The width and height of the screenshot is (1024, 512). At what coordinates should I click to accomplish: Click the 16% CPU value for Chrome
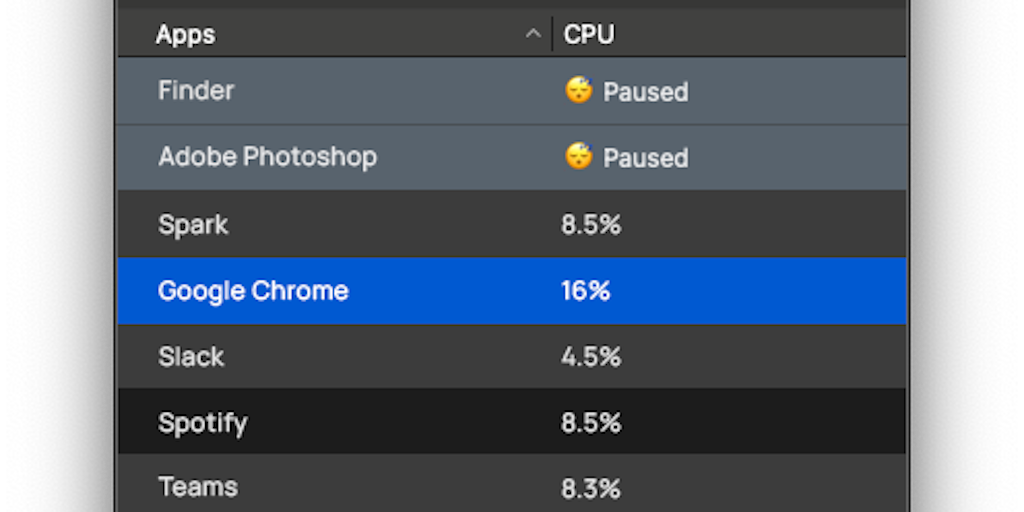(585, 291)
